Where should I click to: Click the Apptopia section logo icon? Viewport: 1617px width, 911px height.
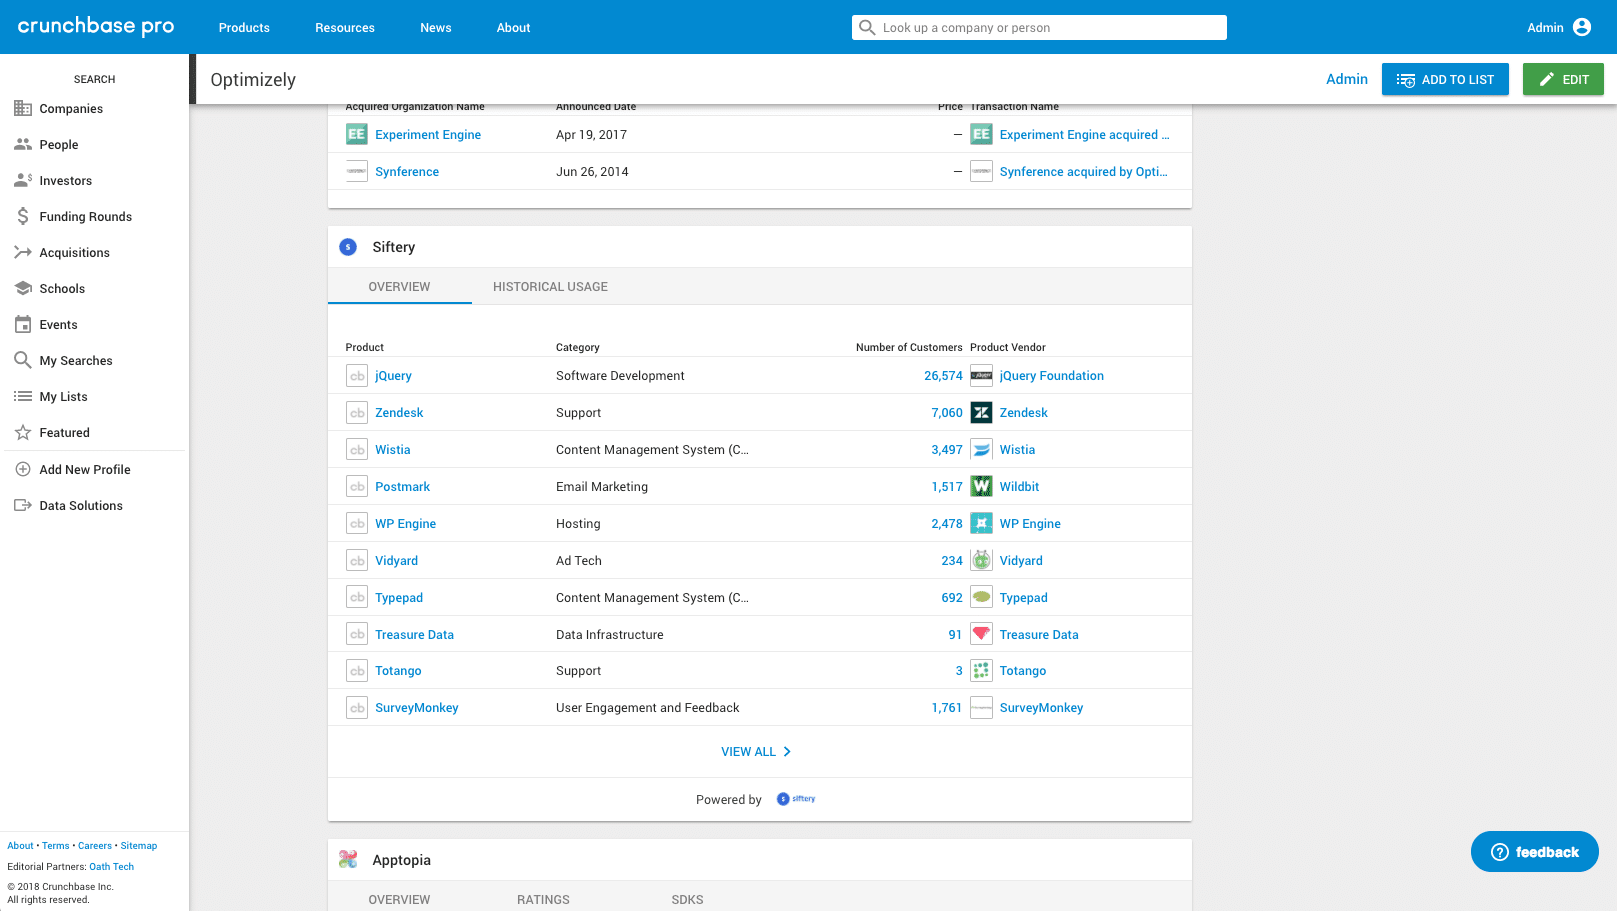[x=348, y=859]
